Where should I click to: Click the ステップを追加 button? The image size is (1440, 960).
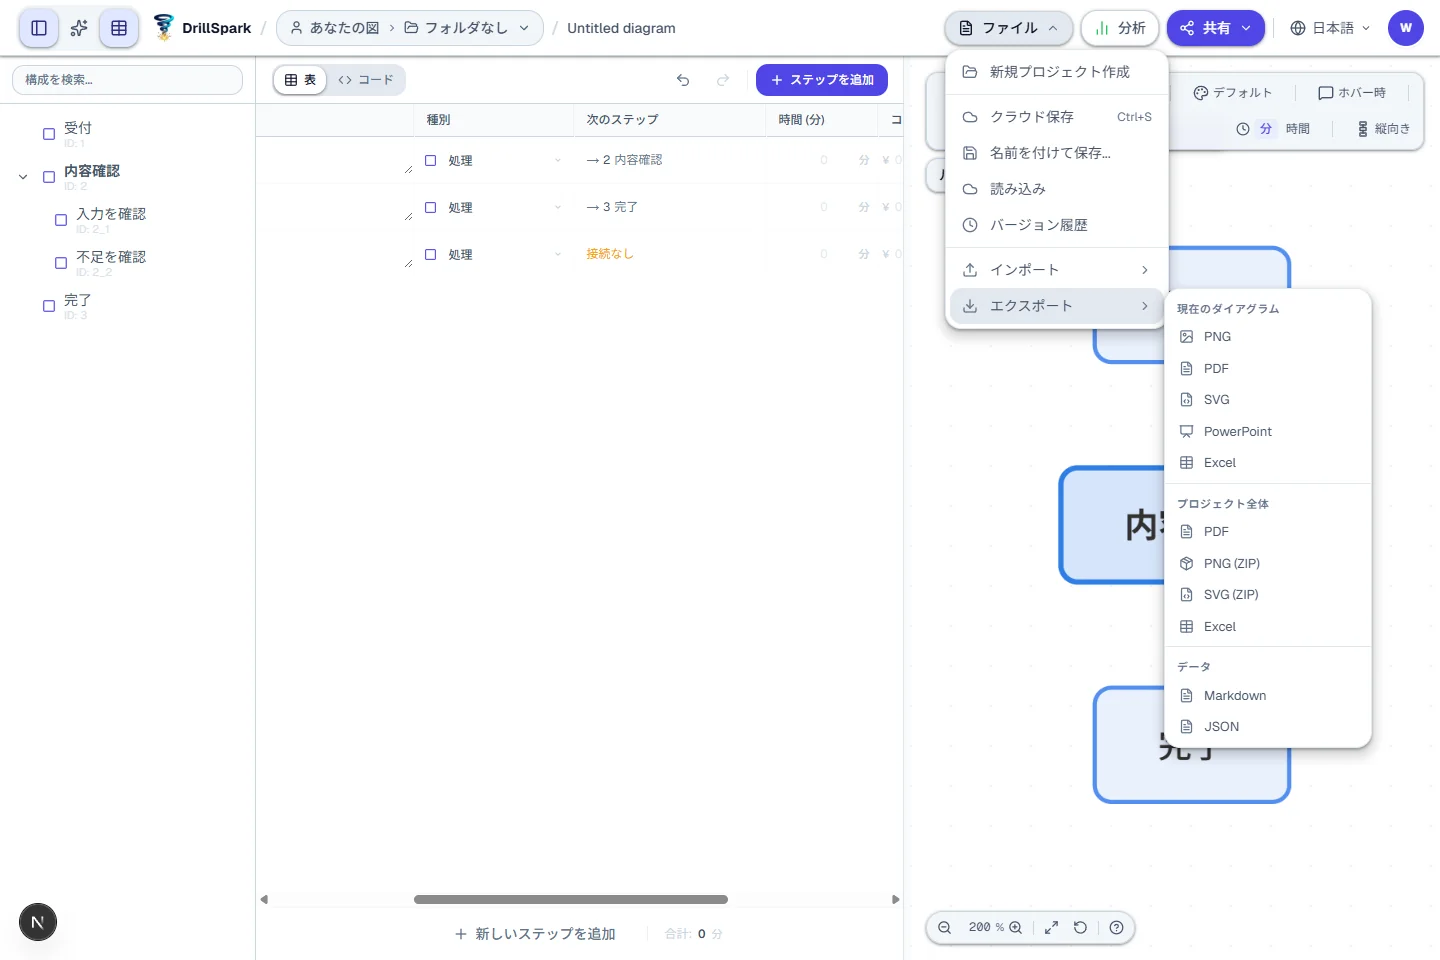point(822,80)
